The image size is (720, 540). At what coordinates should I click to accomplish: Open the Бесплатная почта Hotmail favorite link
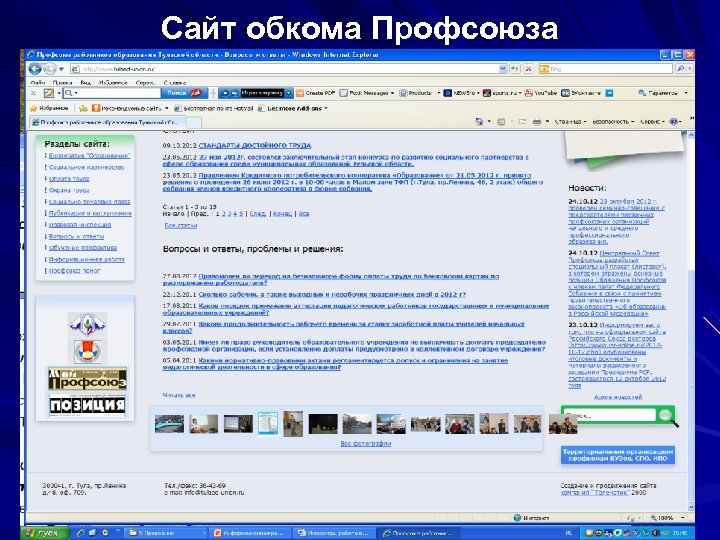214,108
